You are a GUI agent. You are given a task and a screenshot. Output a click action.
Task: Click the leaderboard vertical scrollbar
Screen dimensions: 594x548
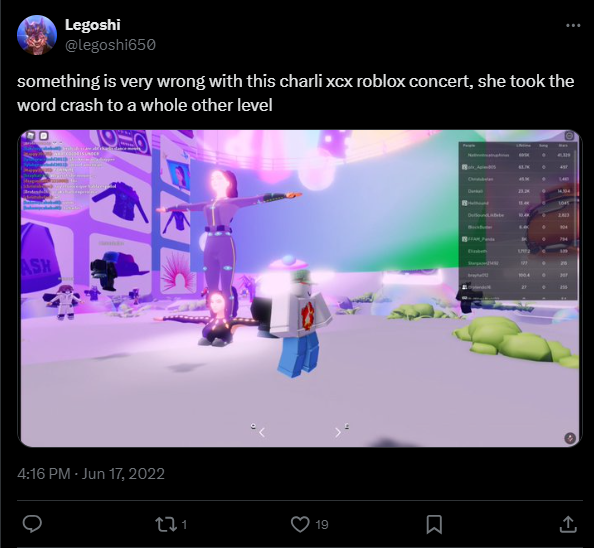point(575,189)
